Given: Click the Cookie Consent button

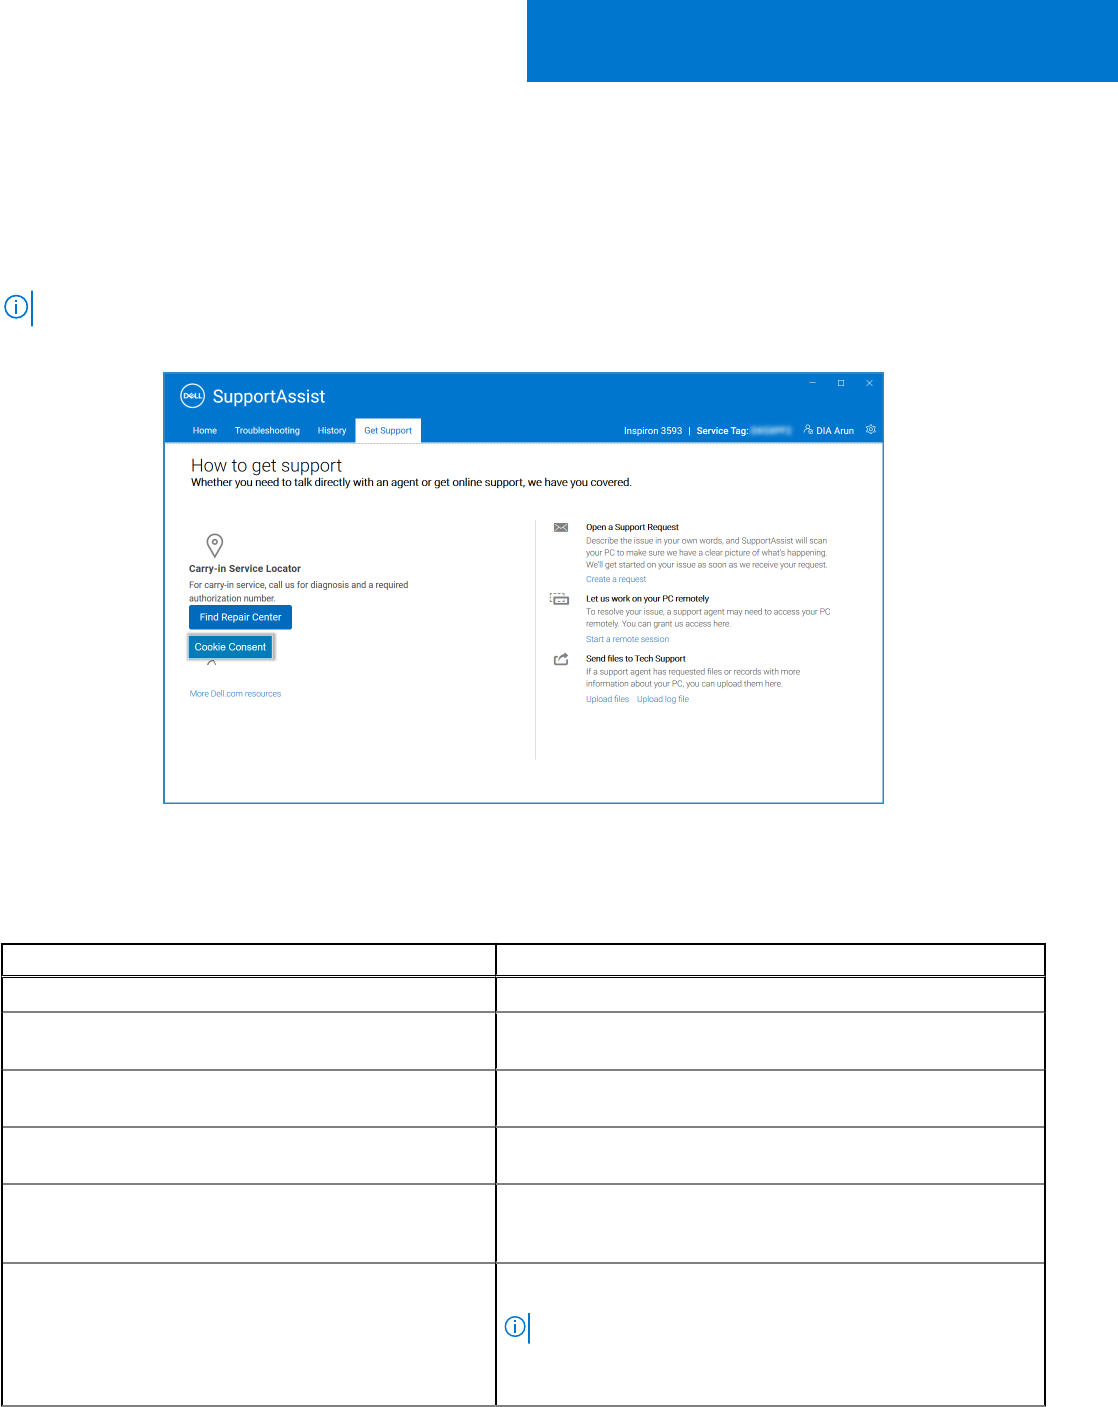Looking at the screenshot, I should click(x=230, y=647).
